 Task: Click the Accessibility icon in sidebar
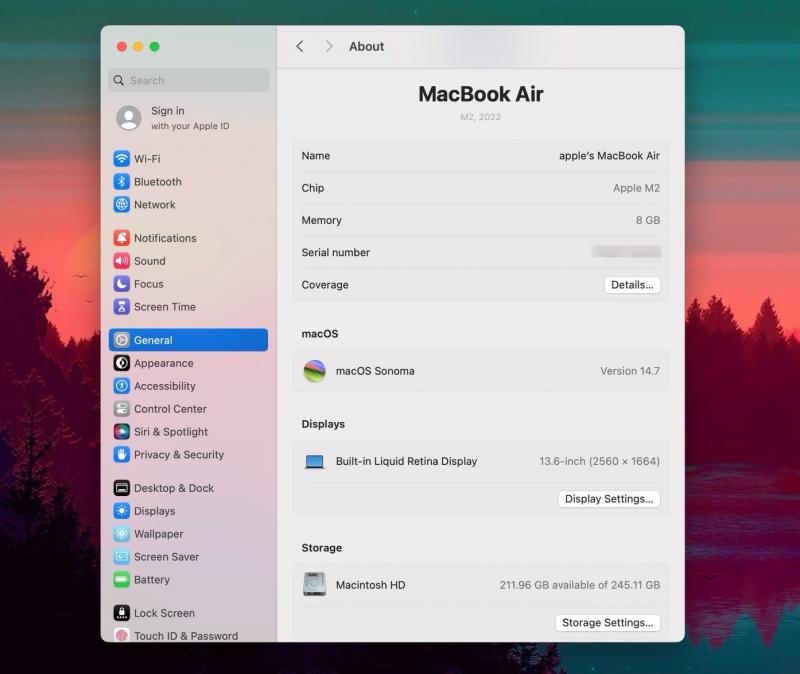(x=121, y=386)
